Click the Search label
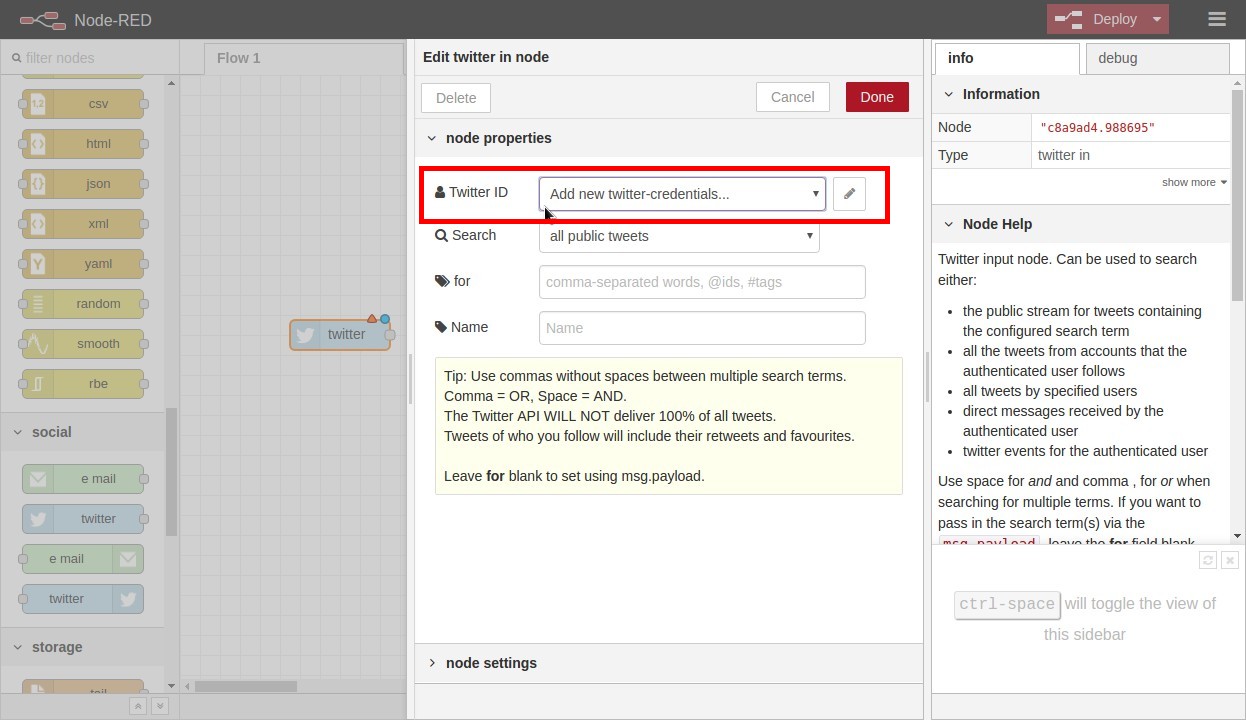The width and height of the screenshot is (1246, 720). click(x=465, y=235)
